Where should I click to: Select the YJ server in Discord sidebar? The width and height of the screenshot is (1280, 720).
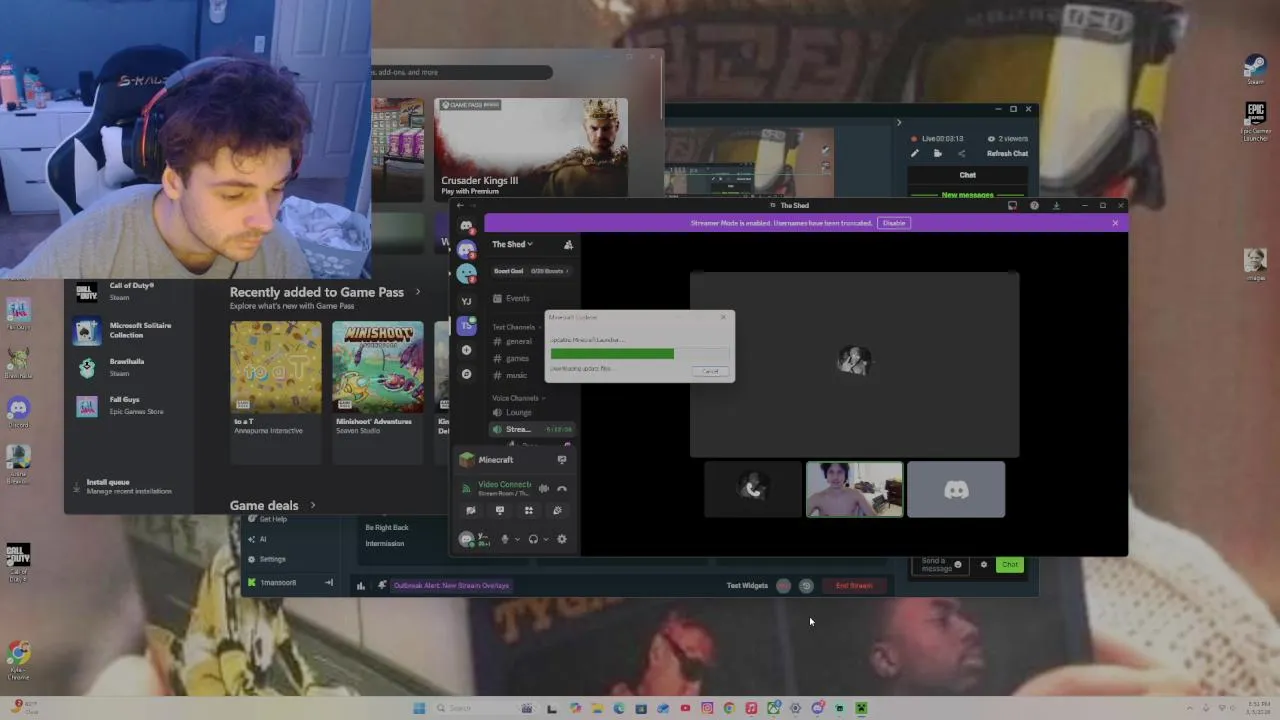[x=466, y=301]
